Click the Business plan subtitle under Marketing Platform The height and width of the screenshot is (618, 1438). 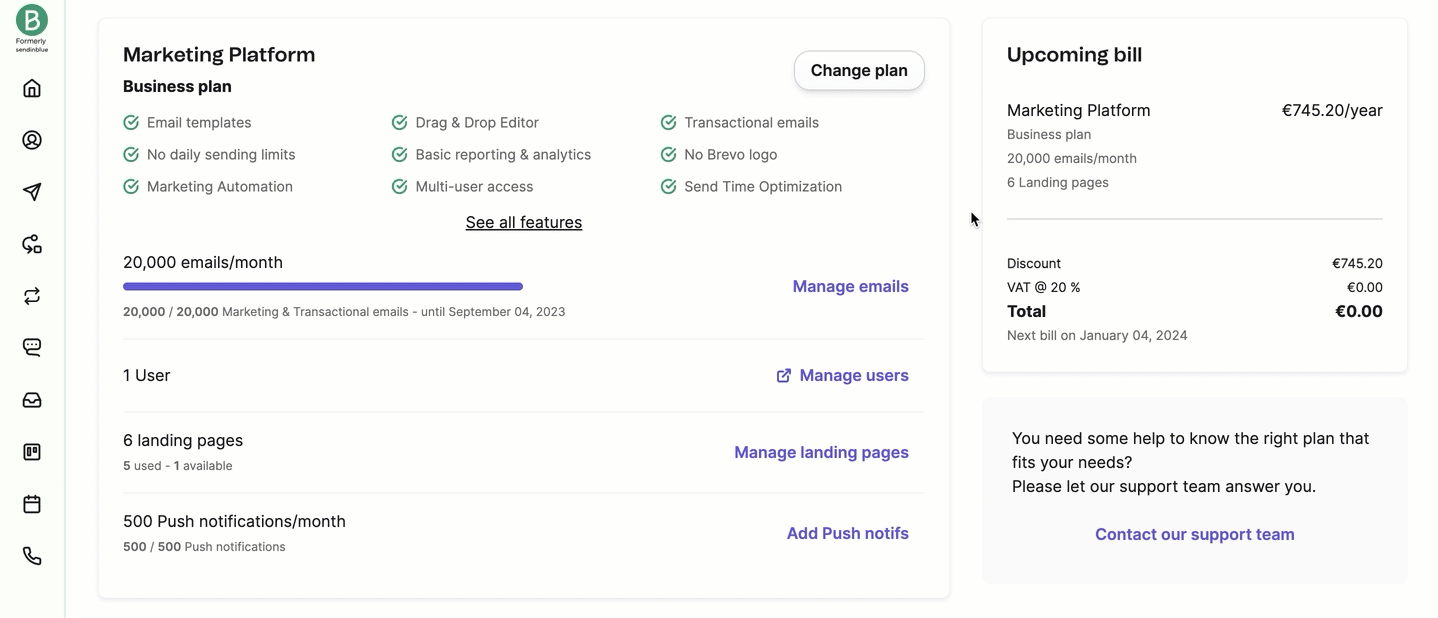point(177,86)
